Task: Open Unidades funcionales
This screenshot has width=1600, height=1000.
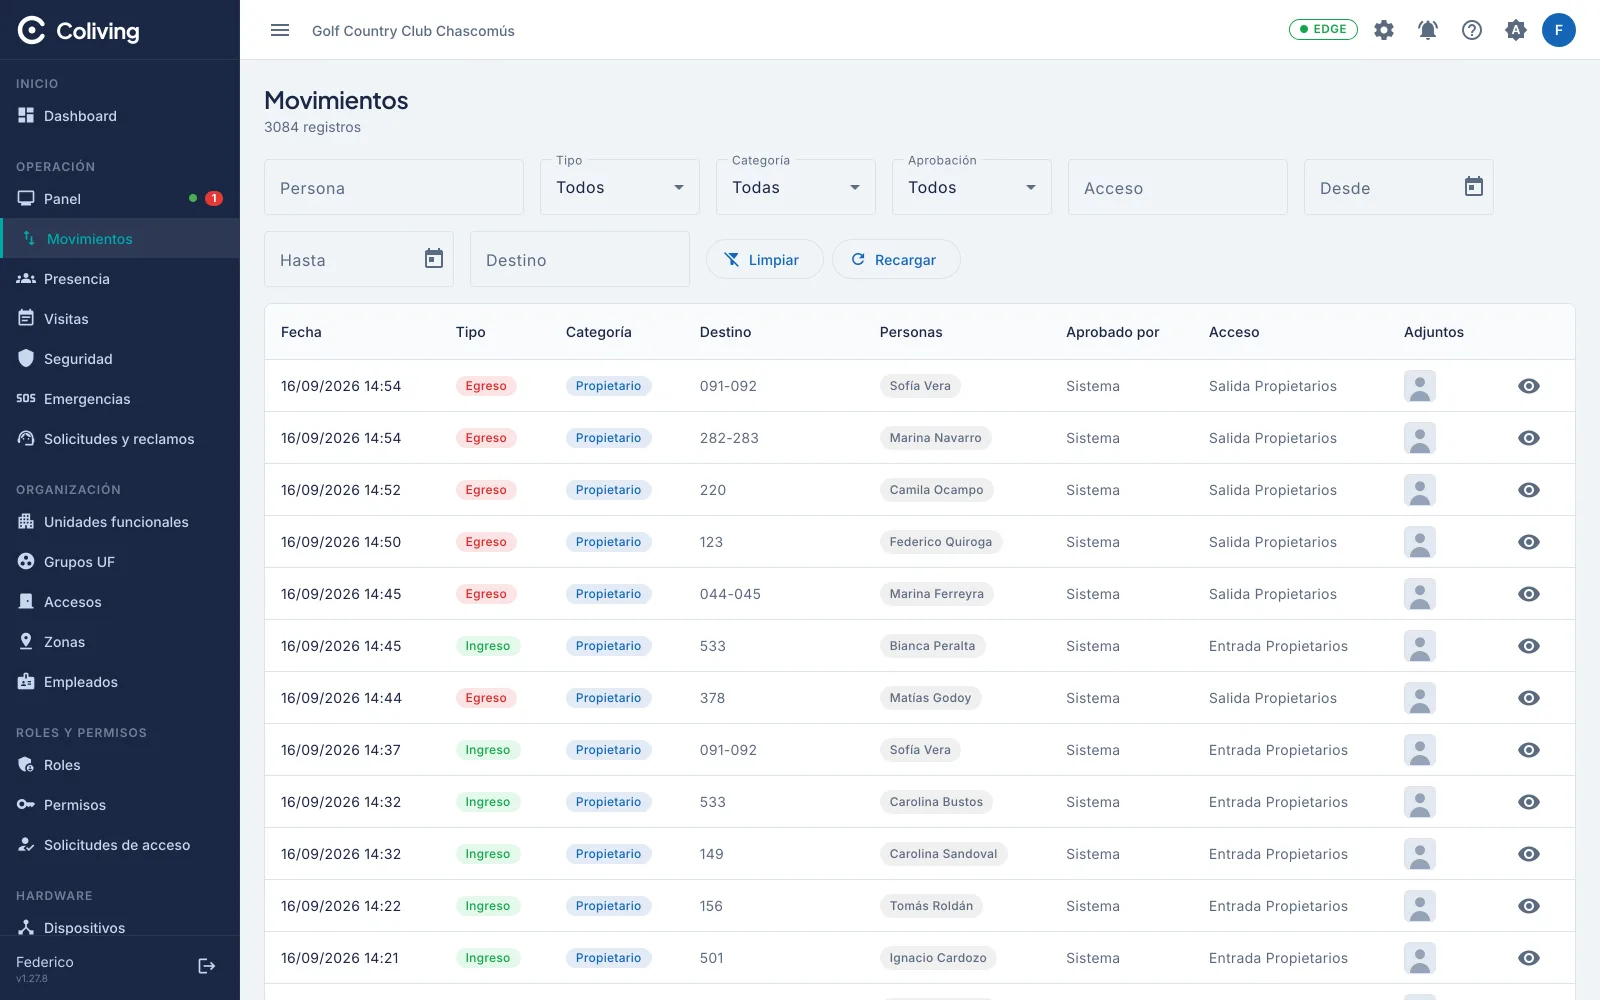Action: click(x=120, y=522)
